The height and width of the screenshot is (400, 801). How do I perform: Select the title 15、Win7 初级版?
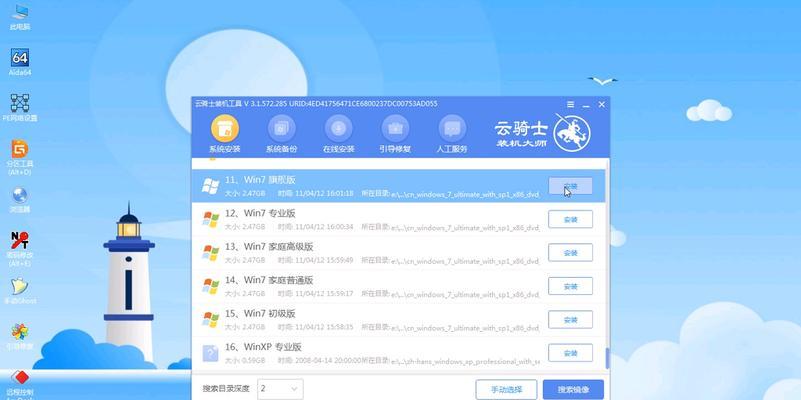click(260, 314)
